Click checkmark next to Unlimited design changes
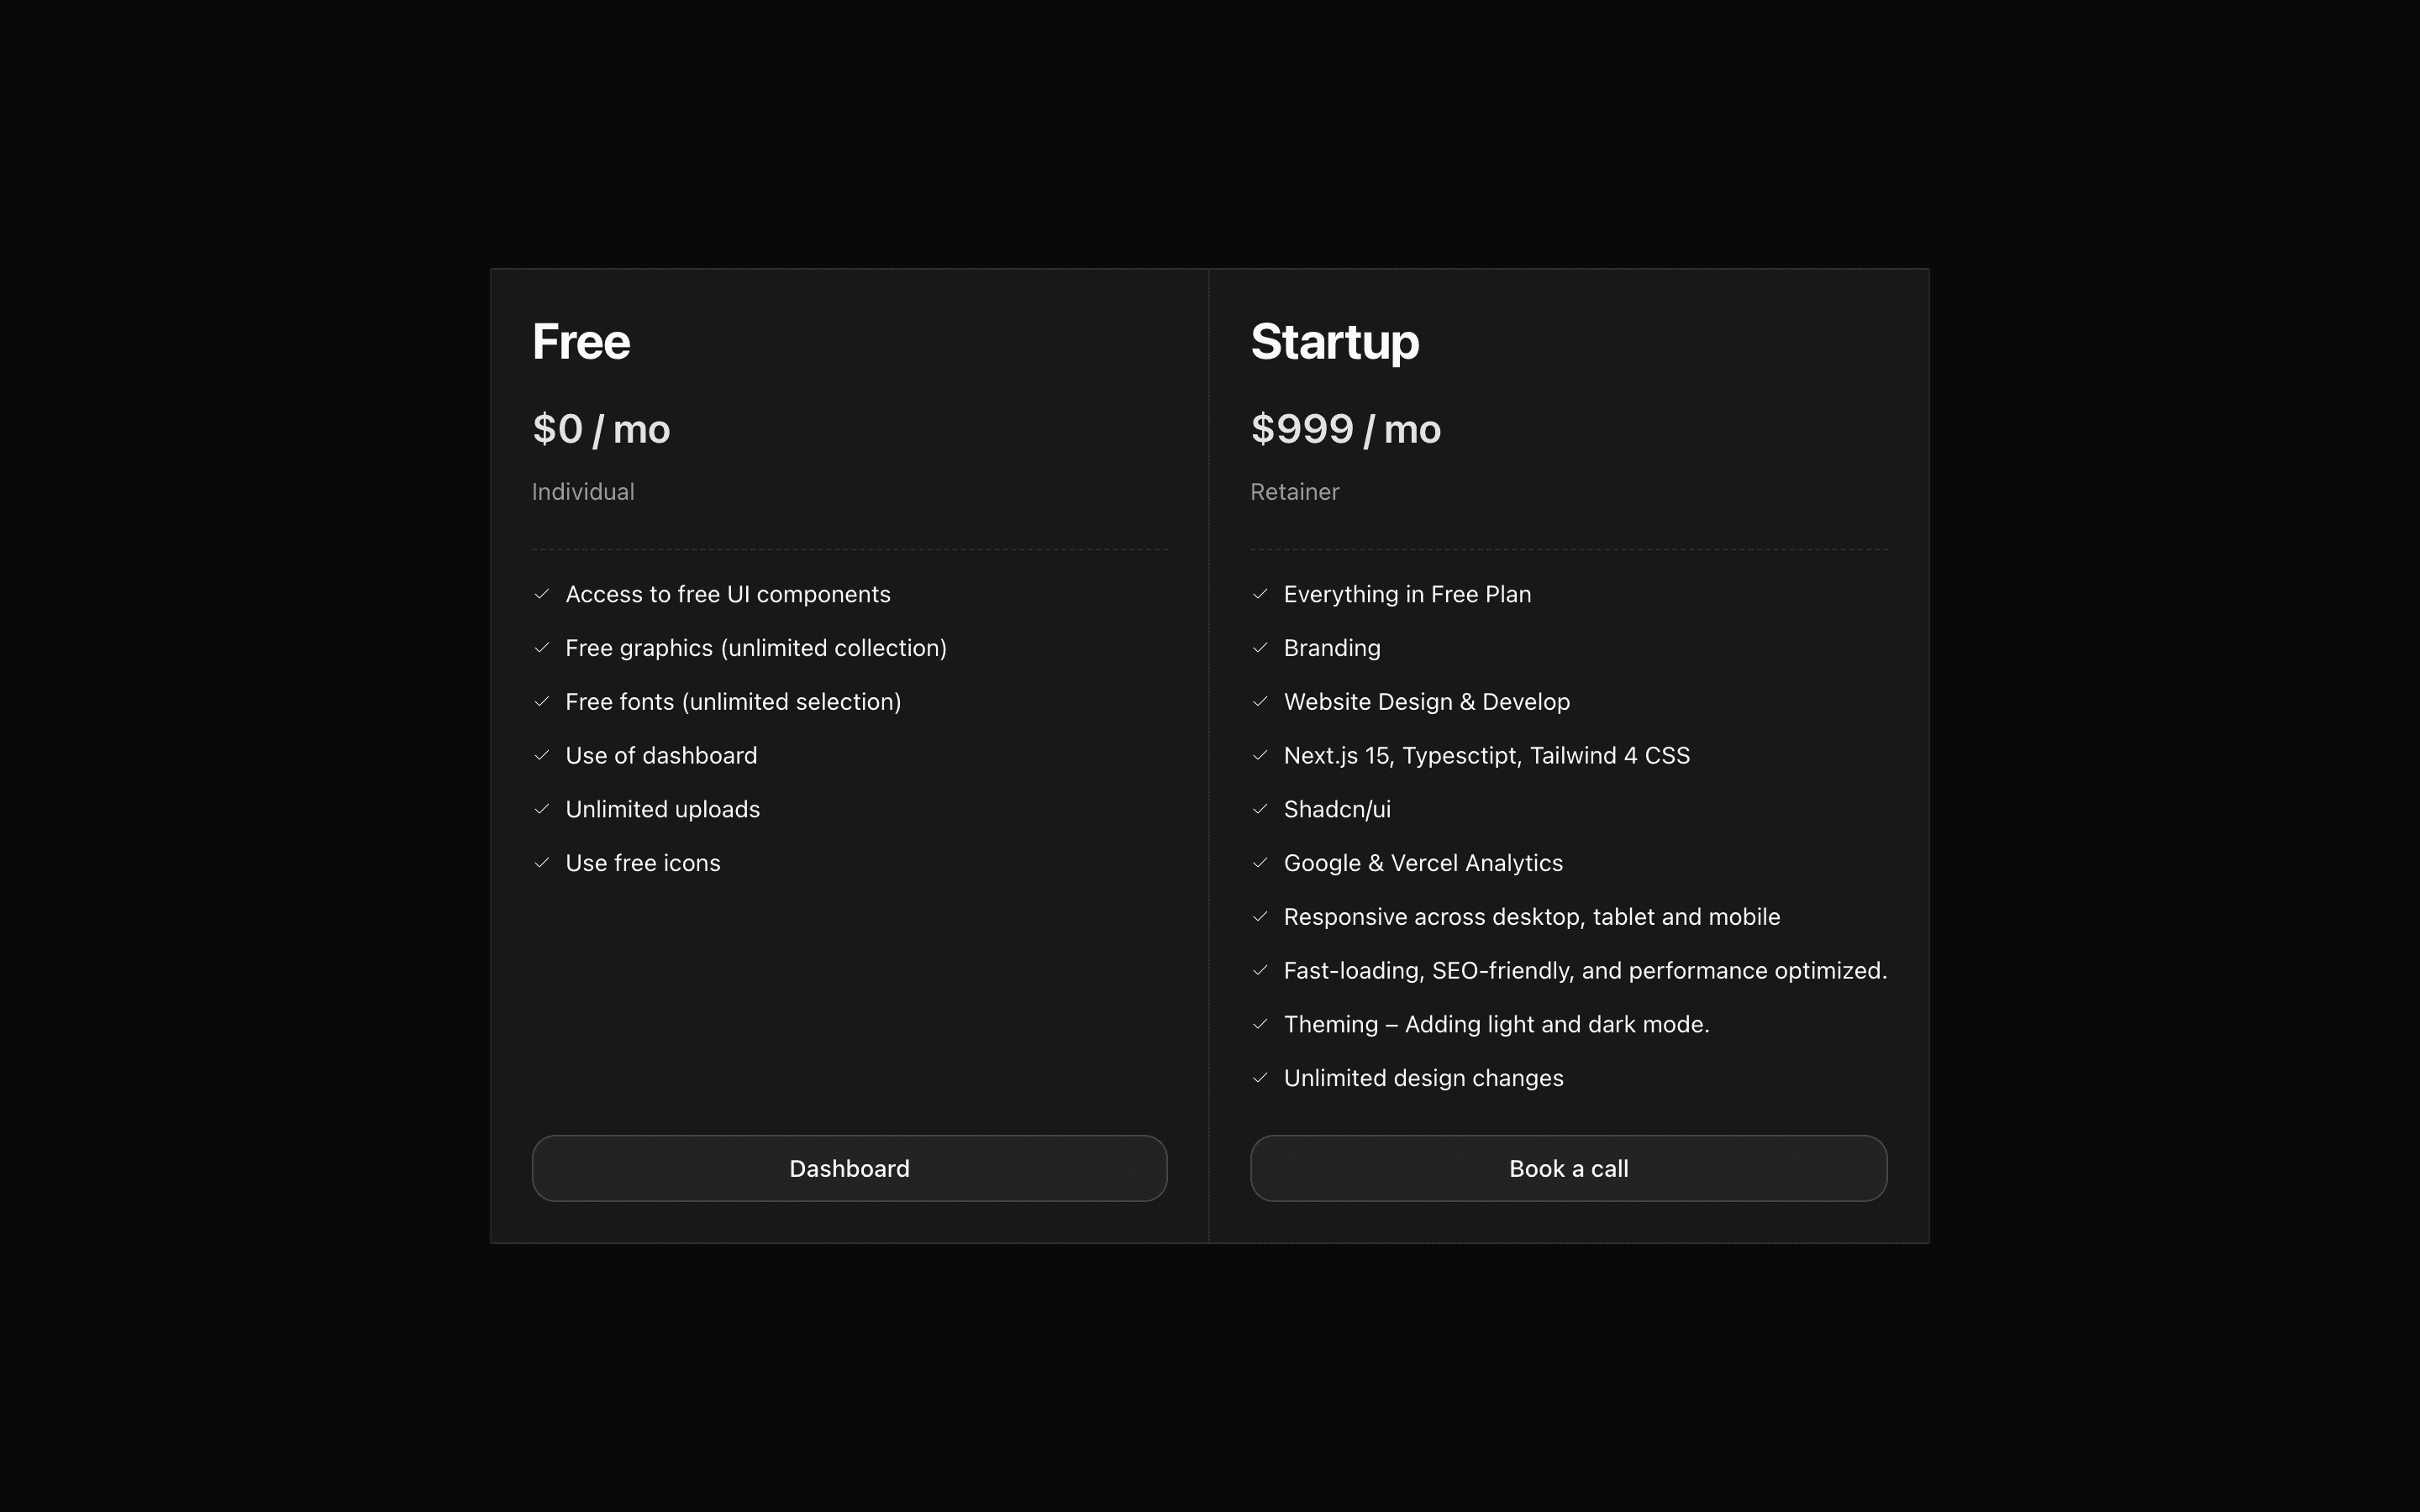The height and width of the screenshot is (1512, 2420). 1260,1078
